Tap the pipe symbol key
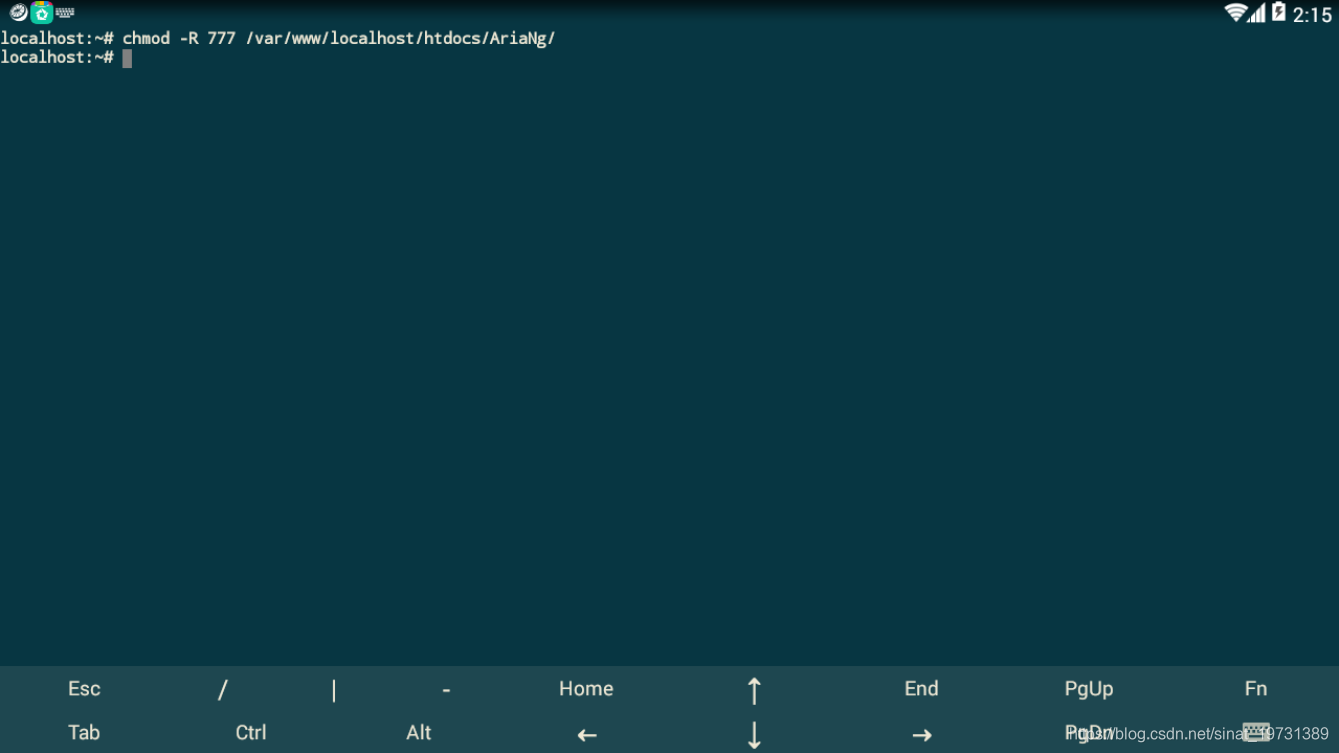The image size is (1339, 753). click(334, 690)
